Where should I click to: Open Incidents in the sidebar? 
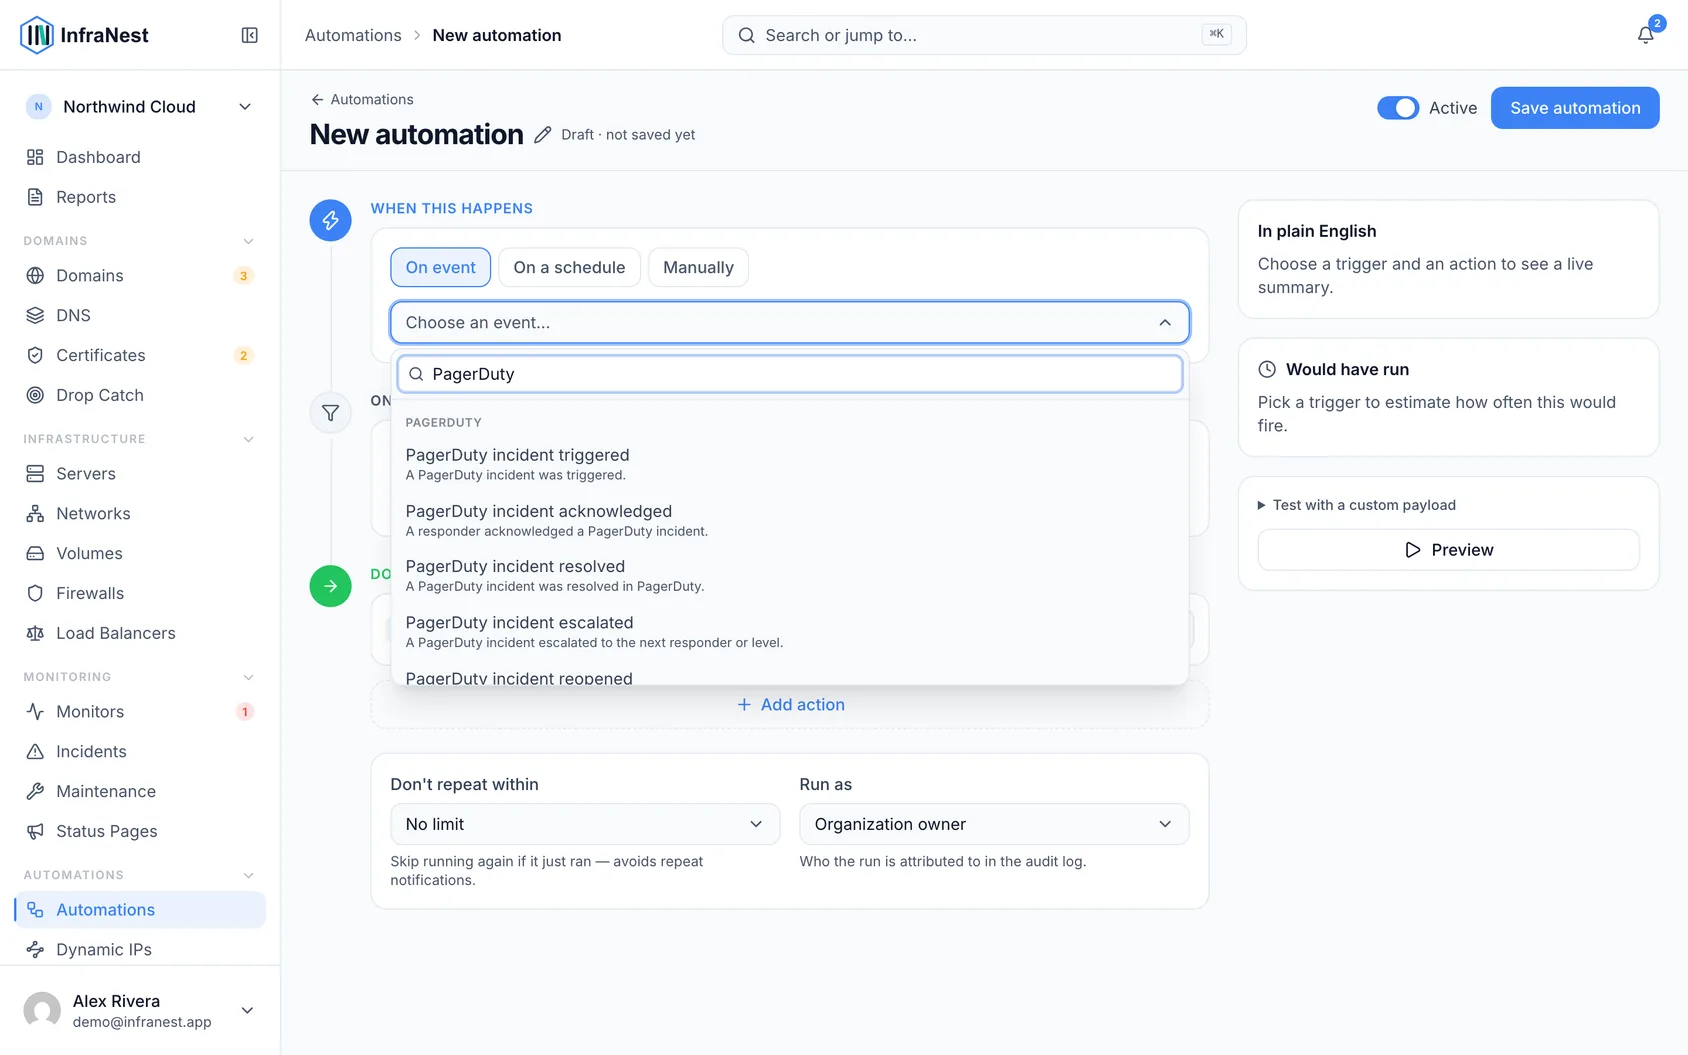pyautogui.click(x=140, y=752)
